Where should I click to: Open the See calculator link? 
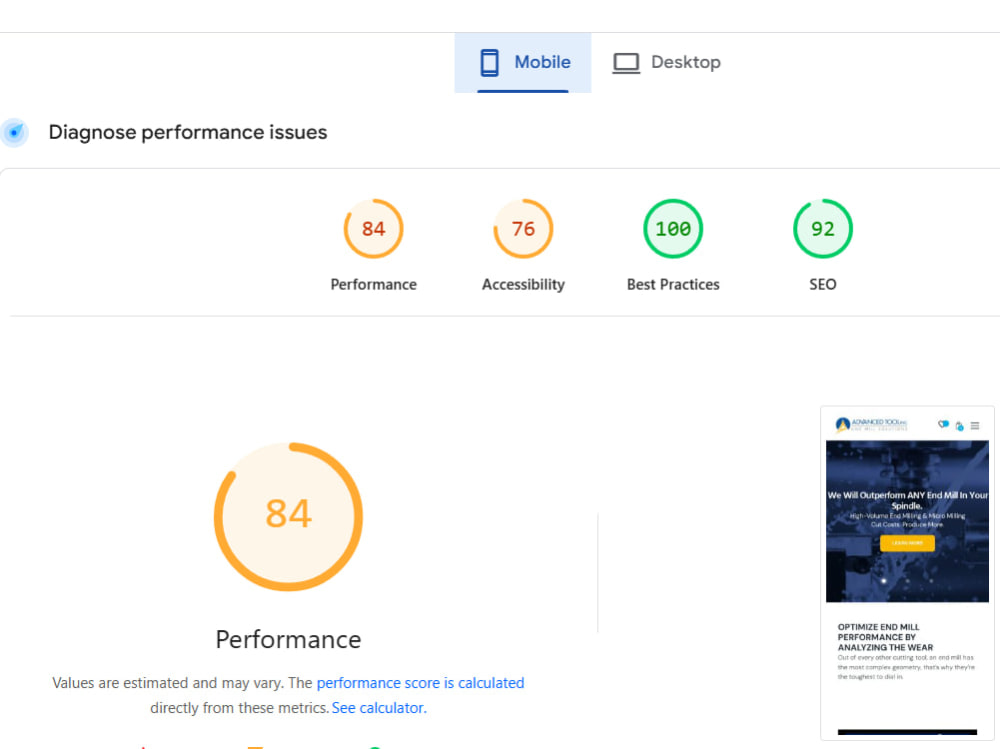click(x=379, y=708)
